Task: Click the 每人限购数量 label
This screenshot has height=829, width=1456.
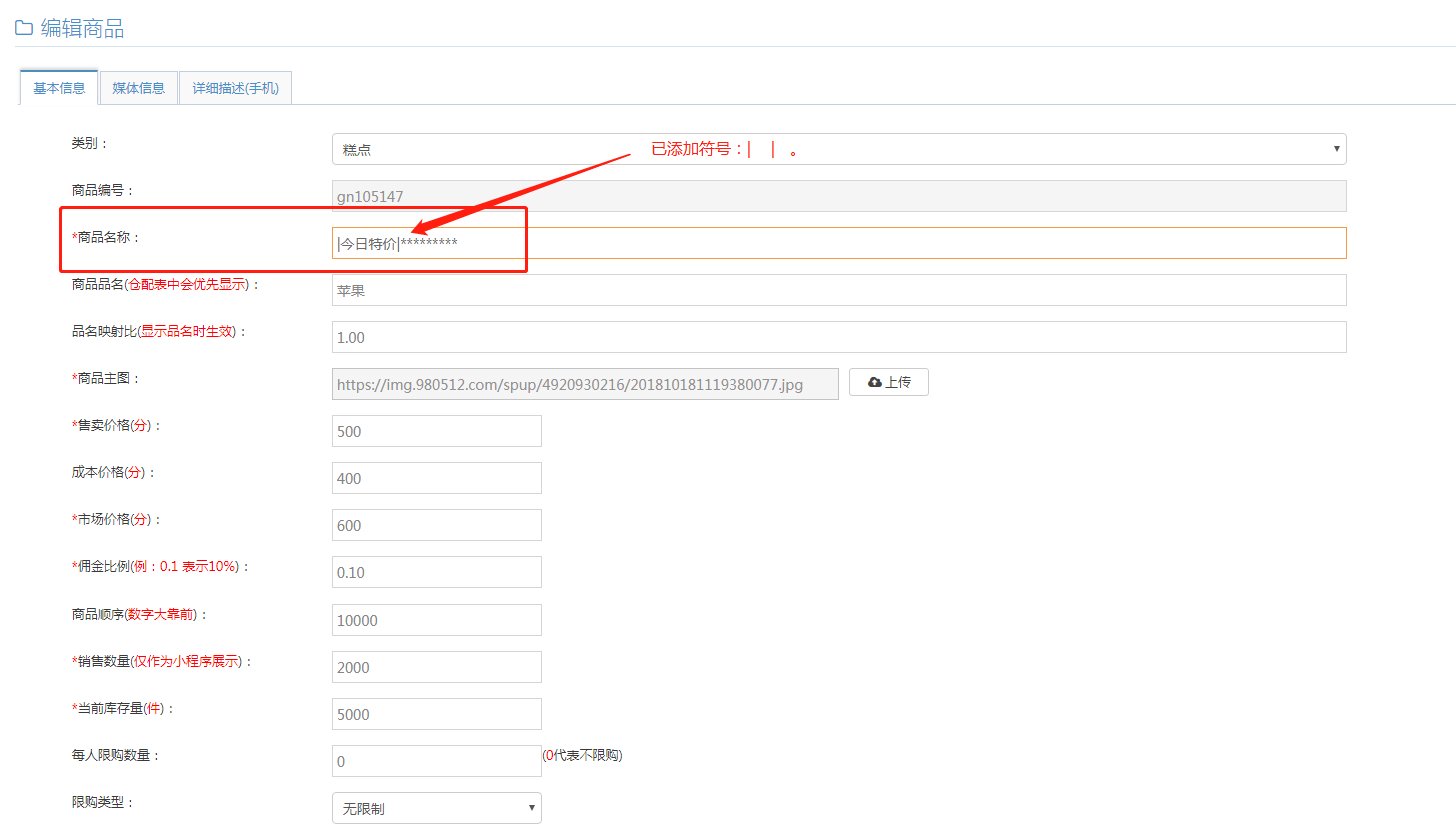Action: click(x=116, y=755)
